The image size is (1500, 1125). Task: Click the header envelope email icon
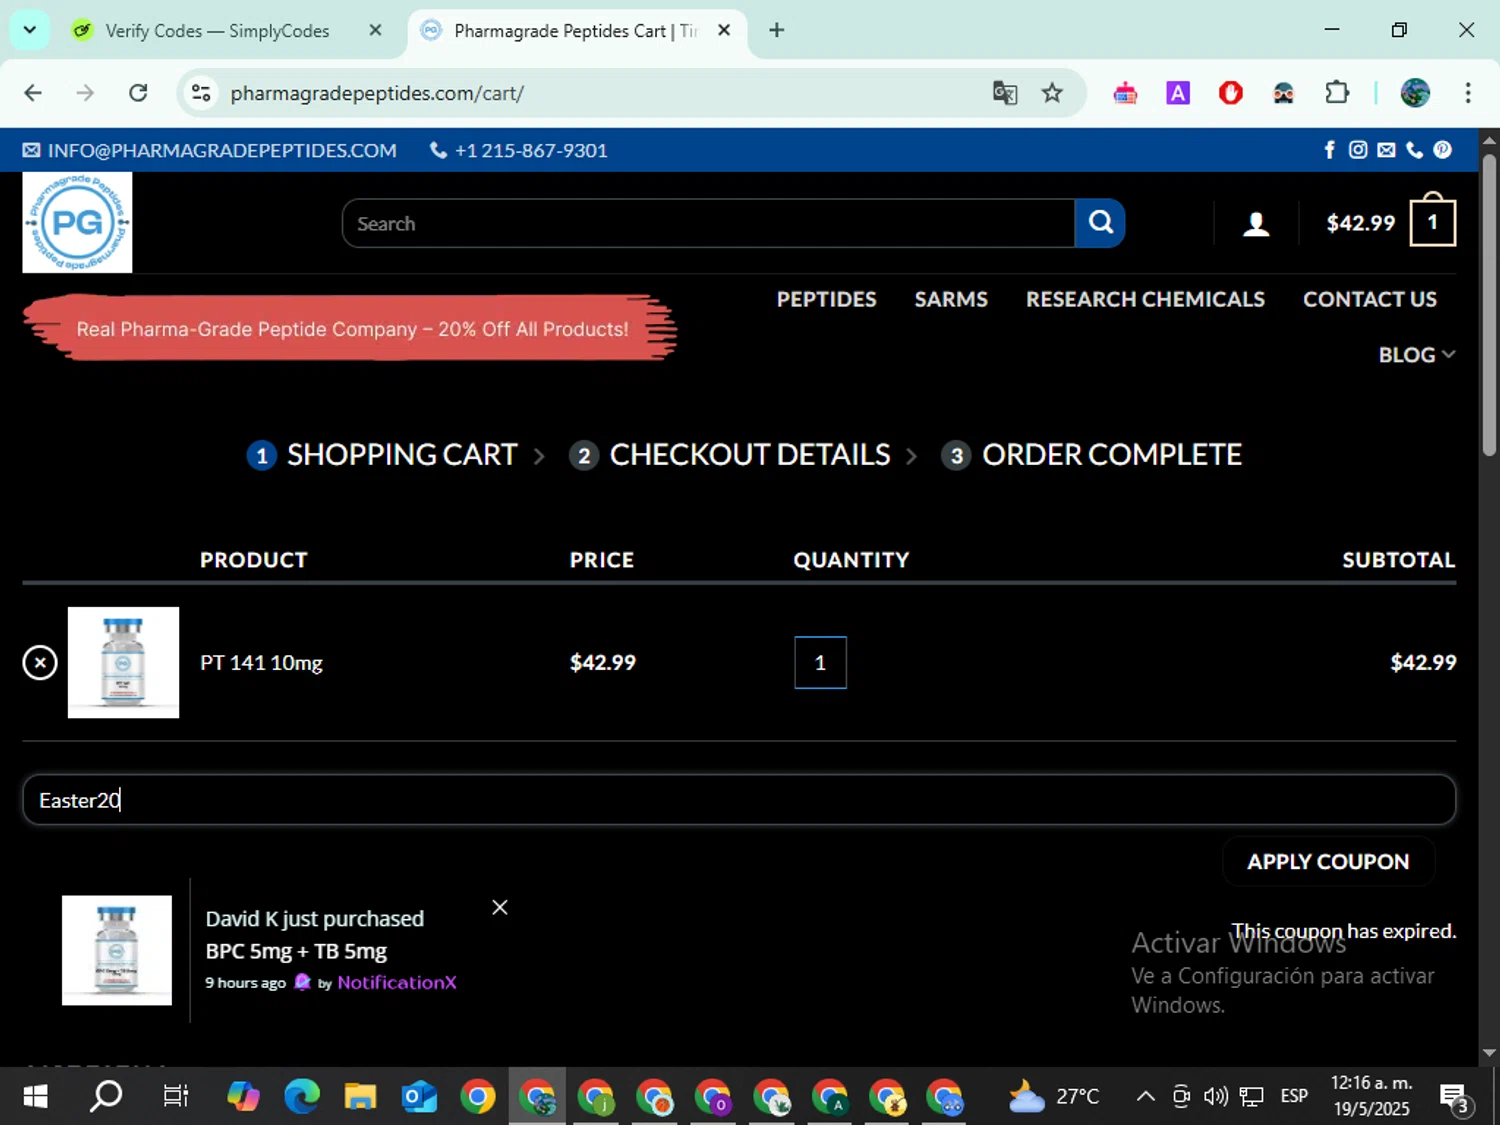click(1386, 150)
